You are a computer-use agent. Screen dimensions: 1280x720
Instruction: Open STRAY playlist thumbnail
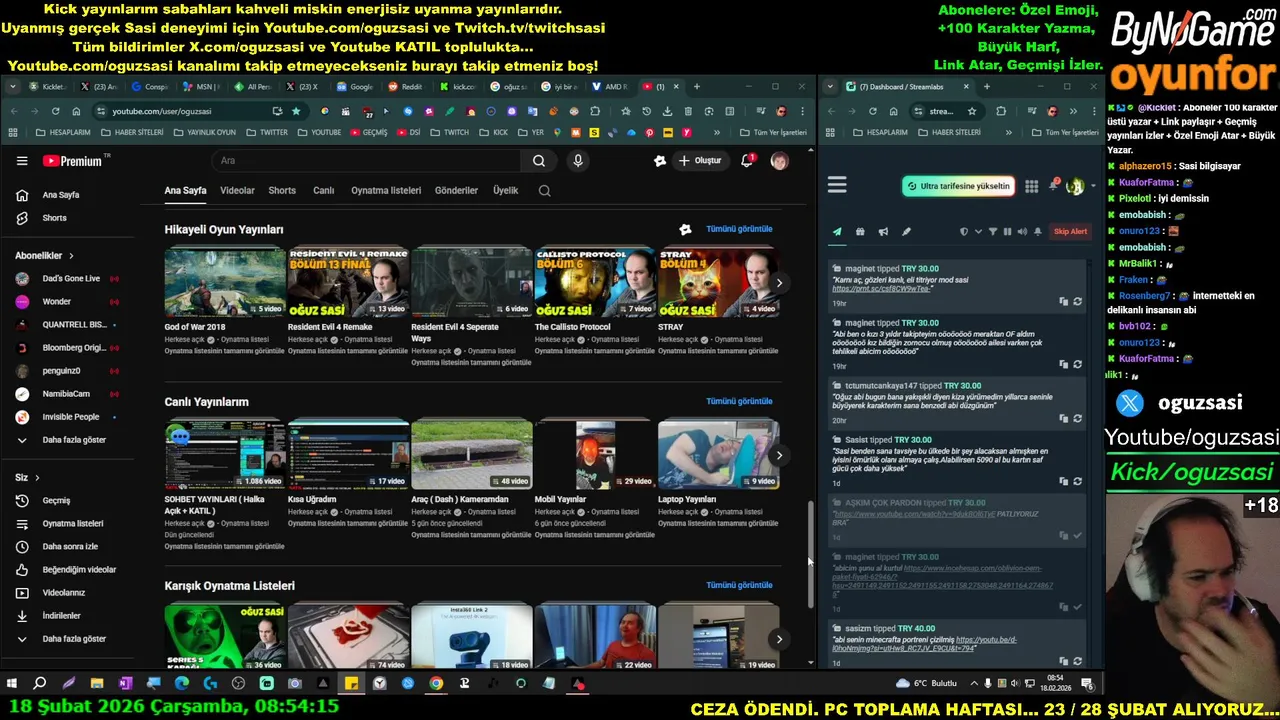718,282
